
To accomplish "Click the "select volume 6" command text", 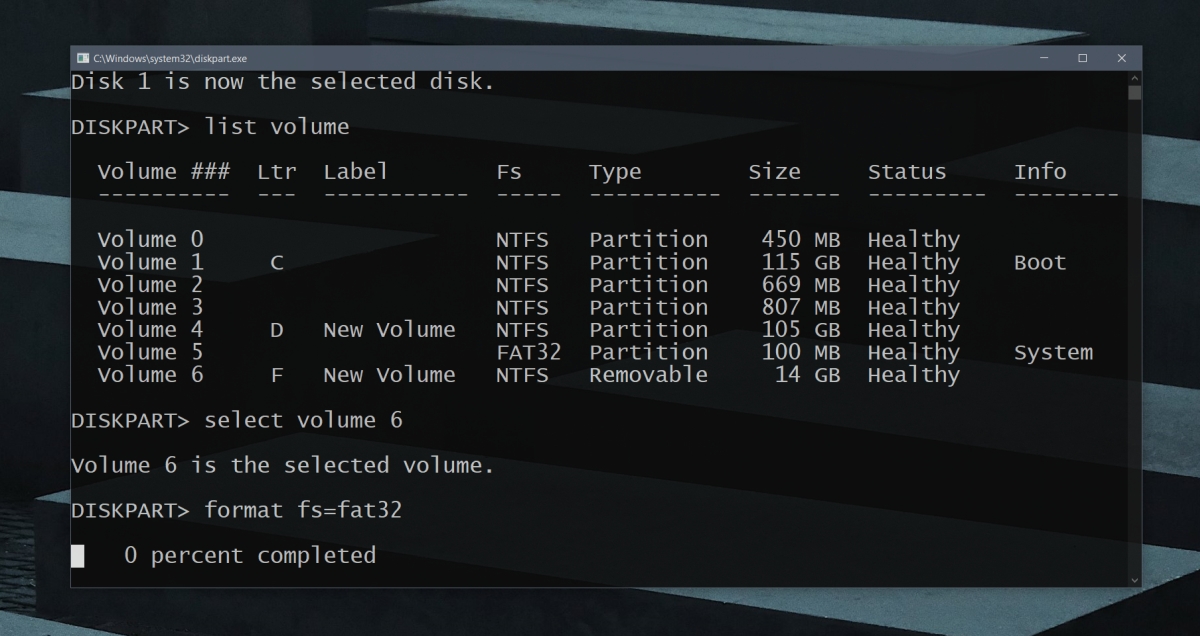I will (x=303, y=420).
